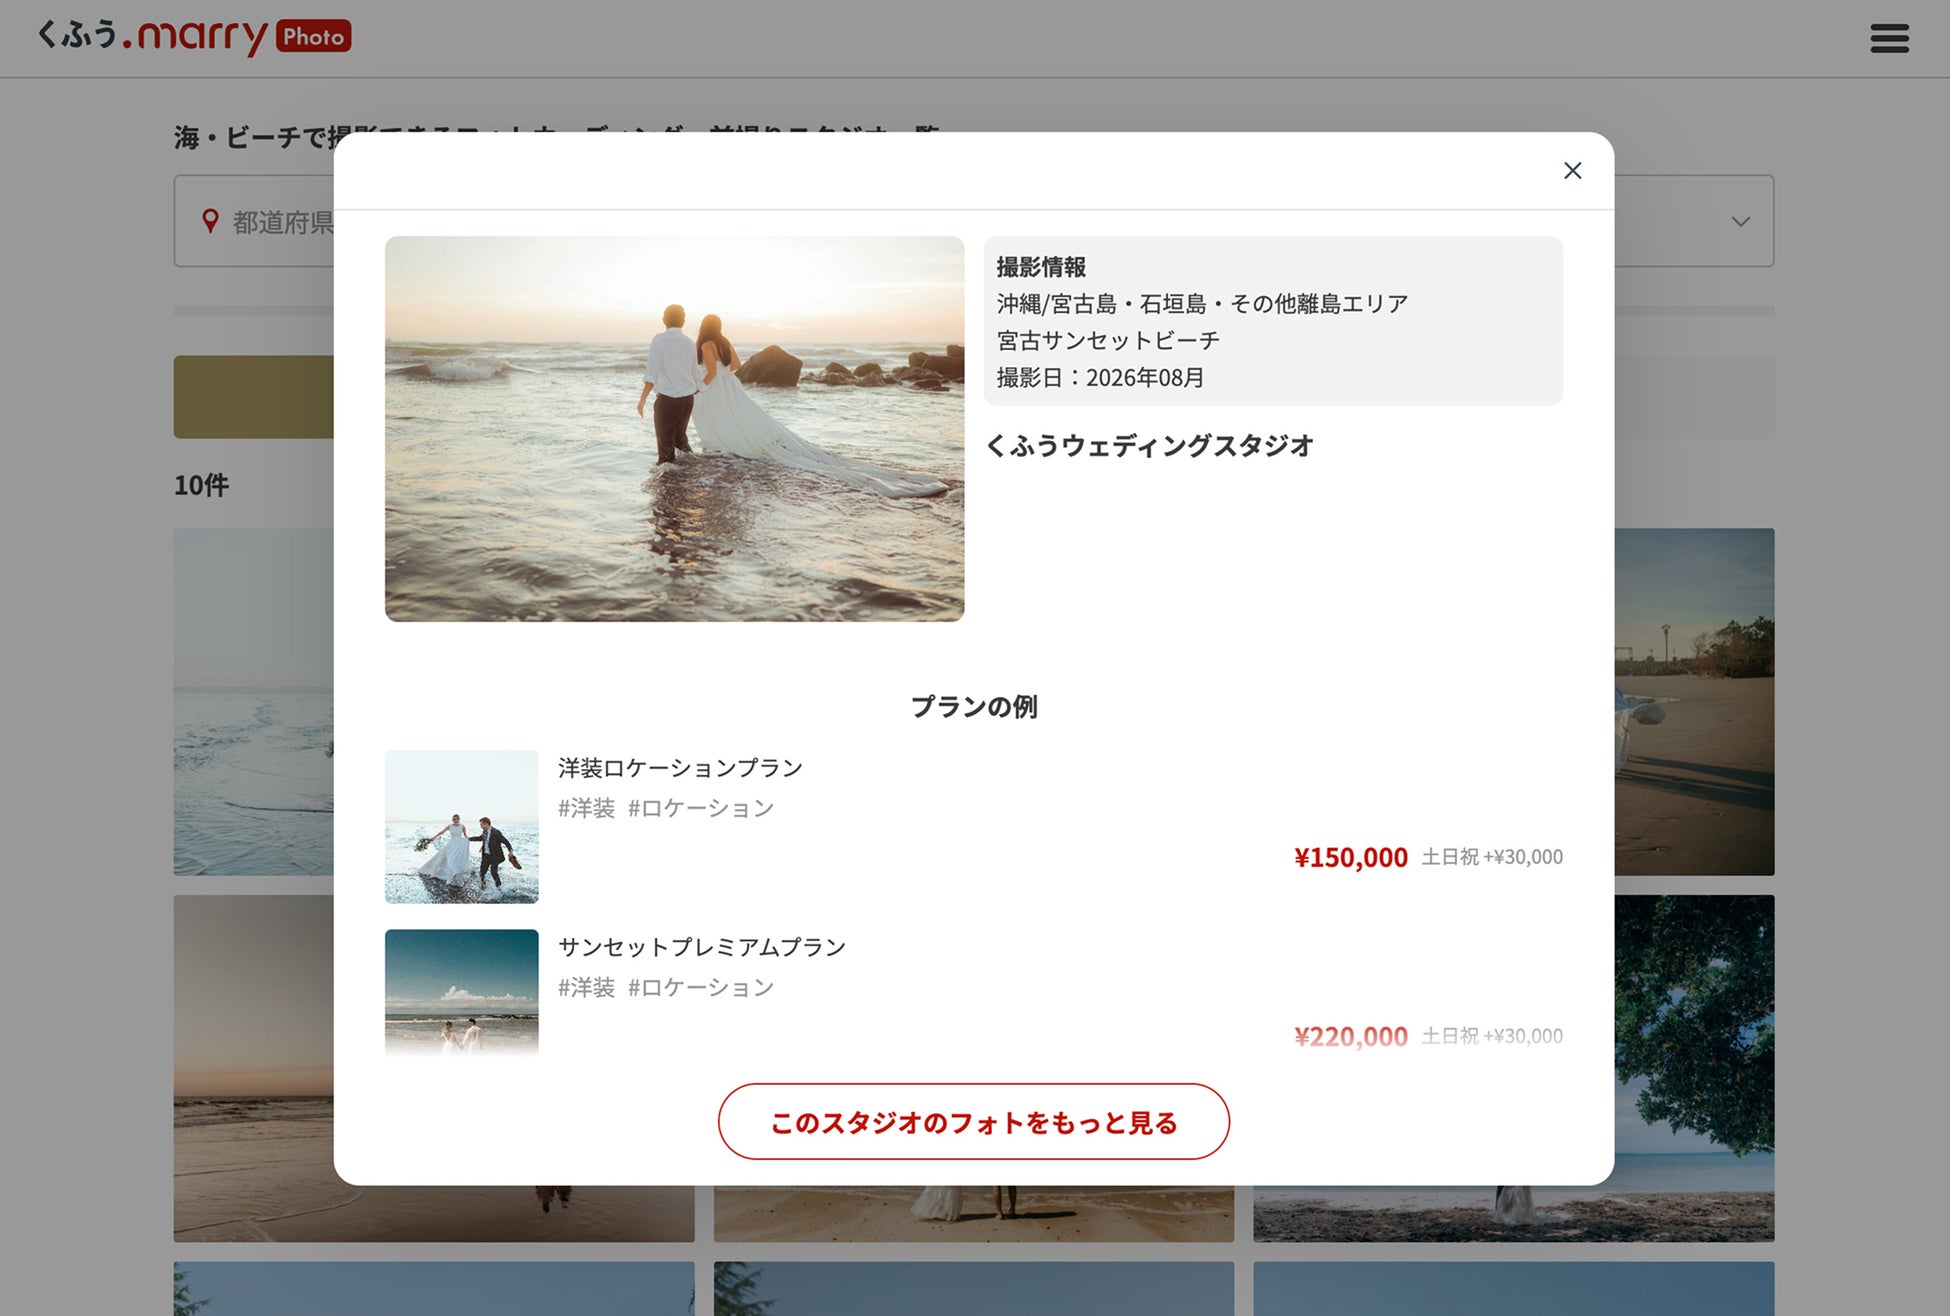Click the 洋装ロケーションプラン title

[680, 768]
